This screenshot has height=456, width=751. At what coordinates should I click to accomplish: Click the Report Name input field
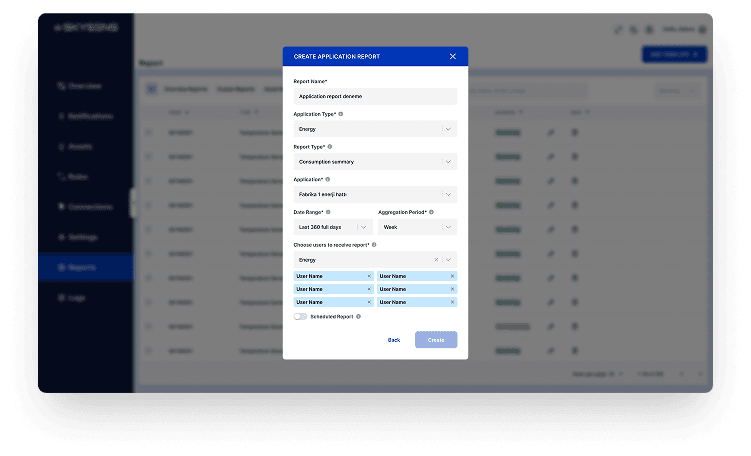pos(375,96)
